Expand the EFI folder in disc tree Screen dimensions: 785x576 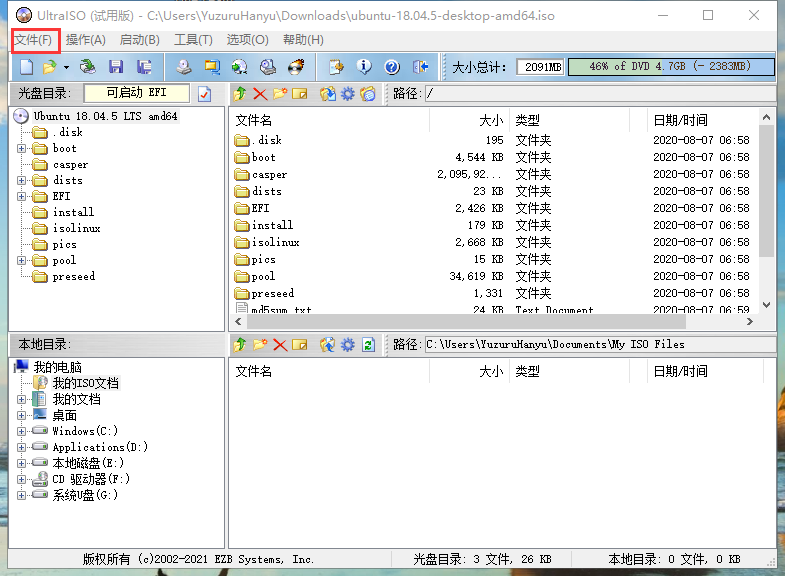tap(21, 196)
